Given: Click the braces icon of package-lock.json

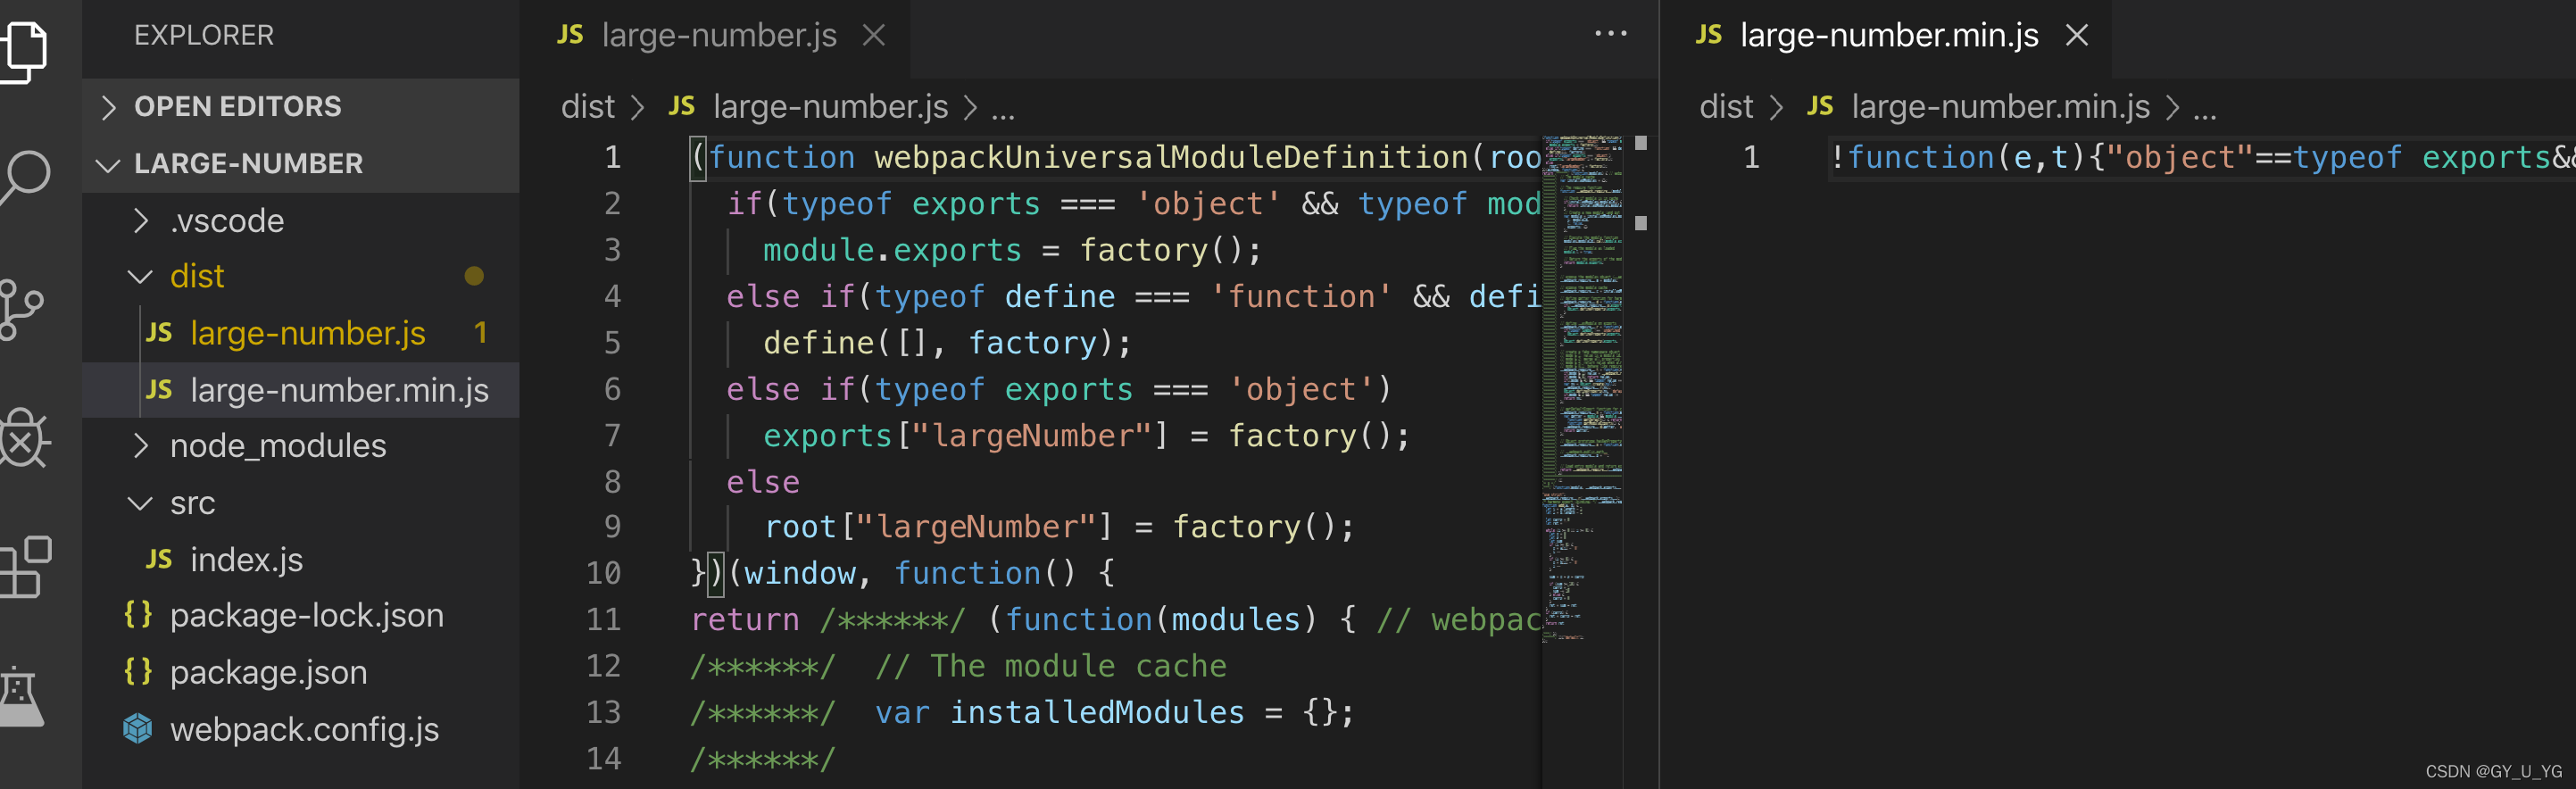Looking at the screenshot, I should point(138,614).
